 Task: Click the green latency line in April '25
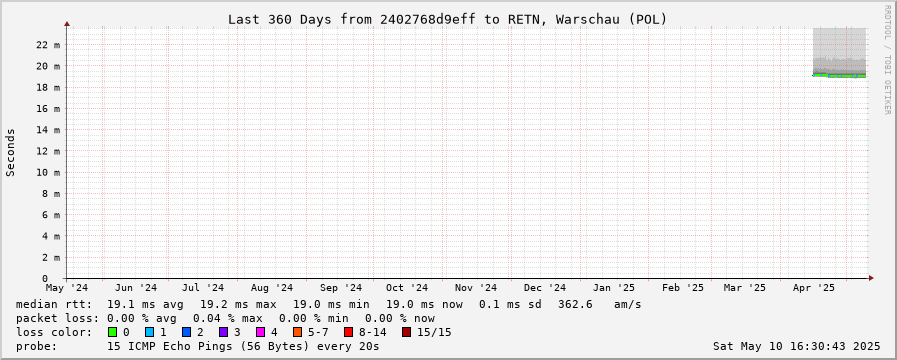(839, 76)
